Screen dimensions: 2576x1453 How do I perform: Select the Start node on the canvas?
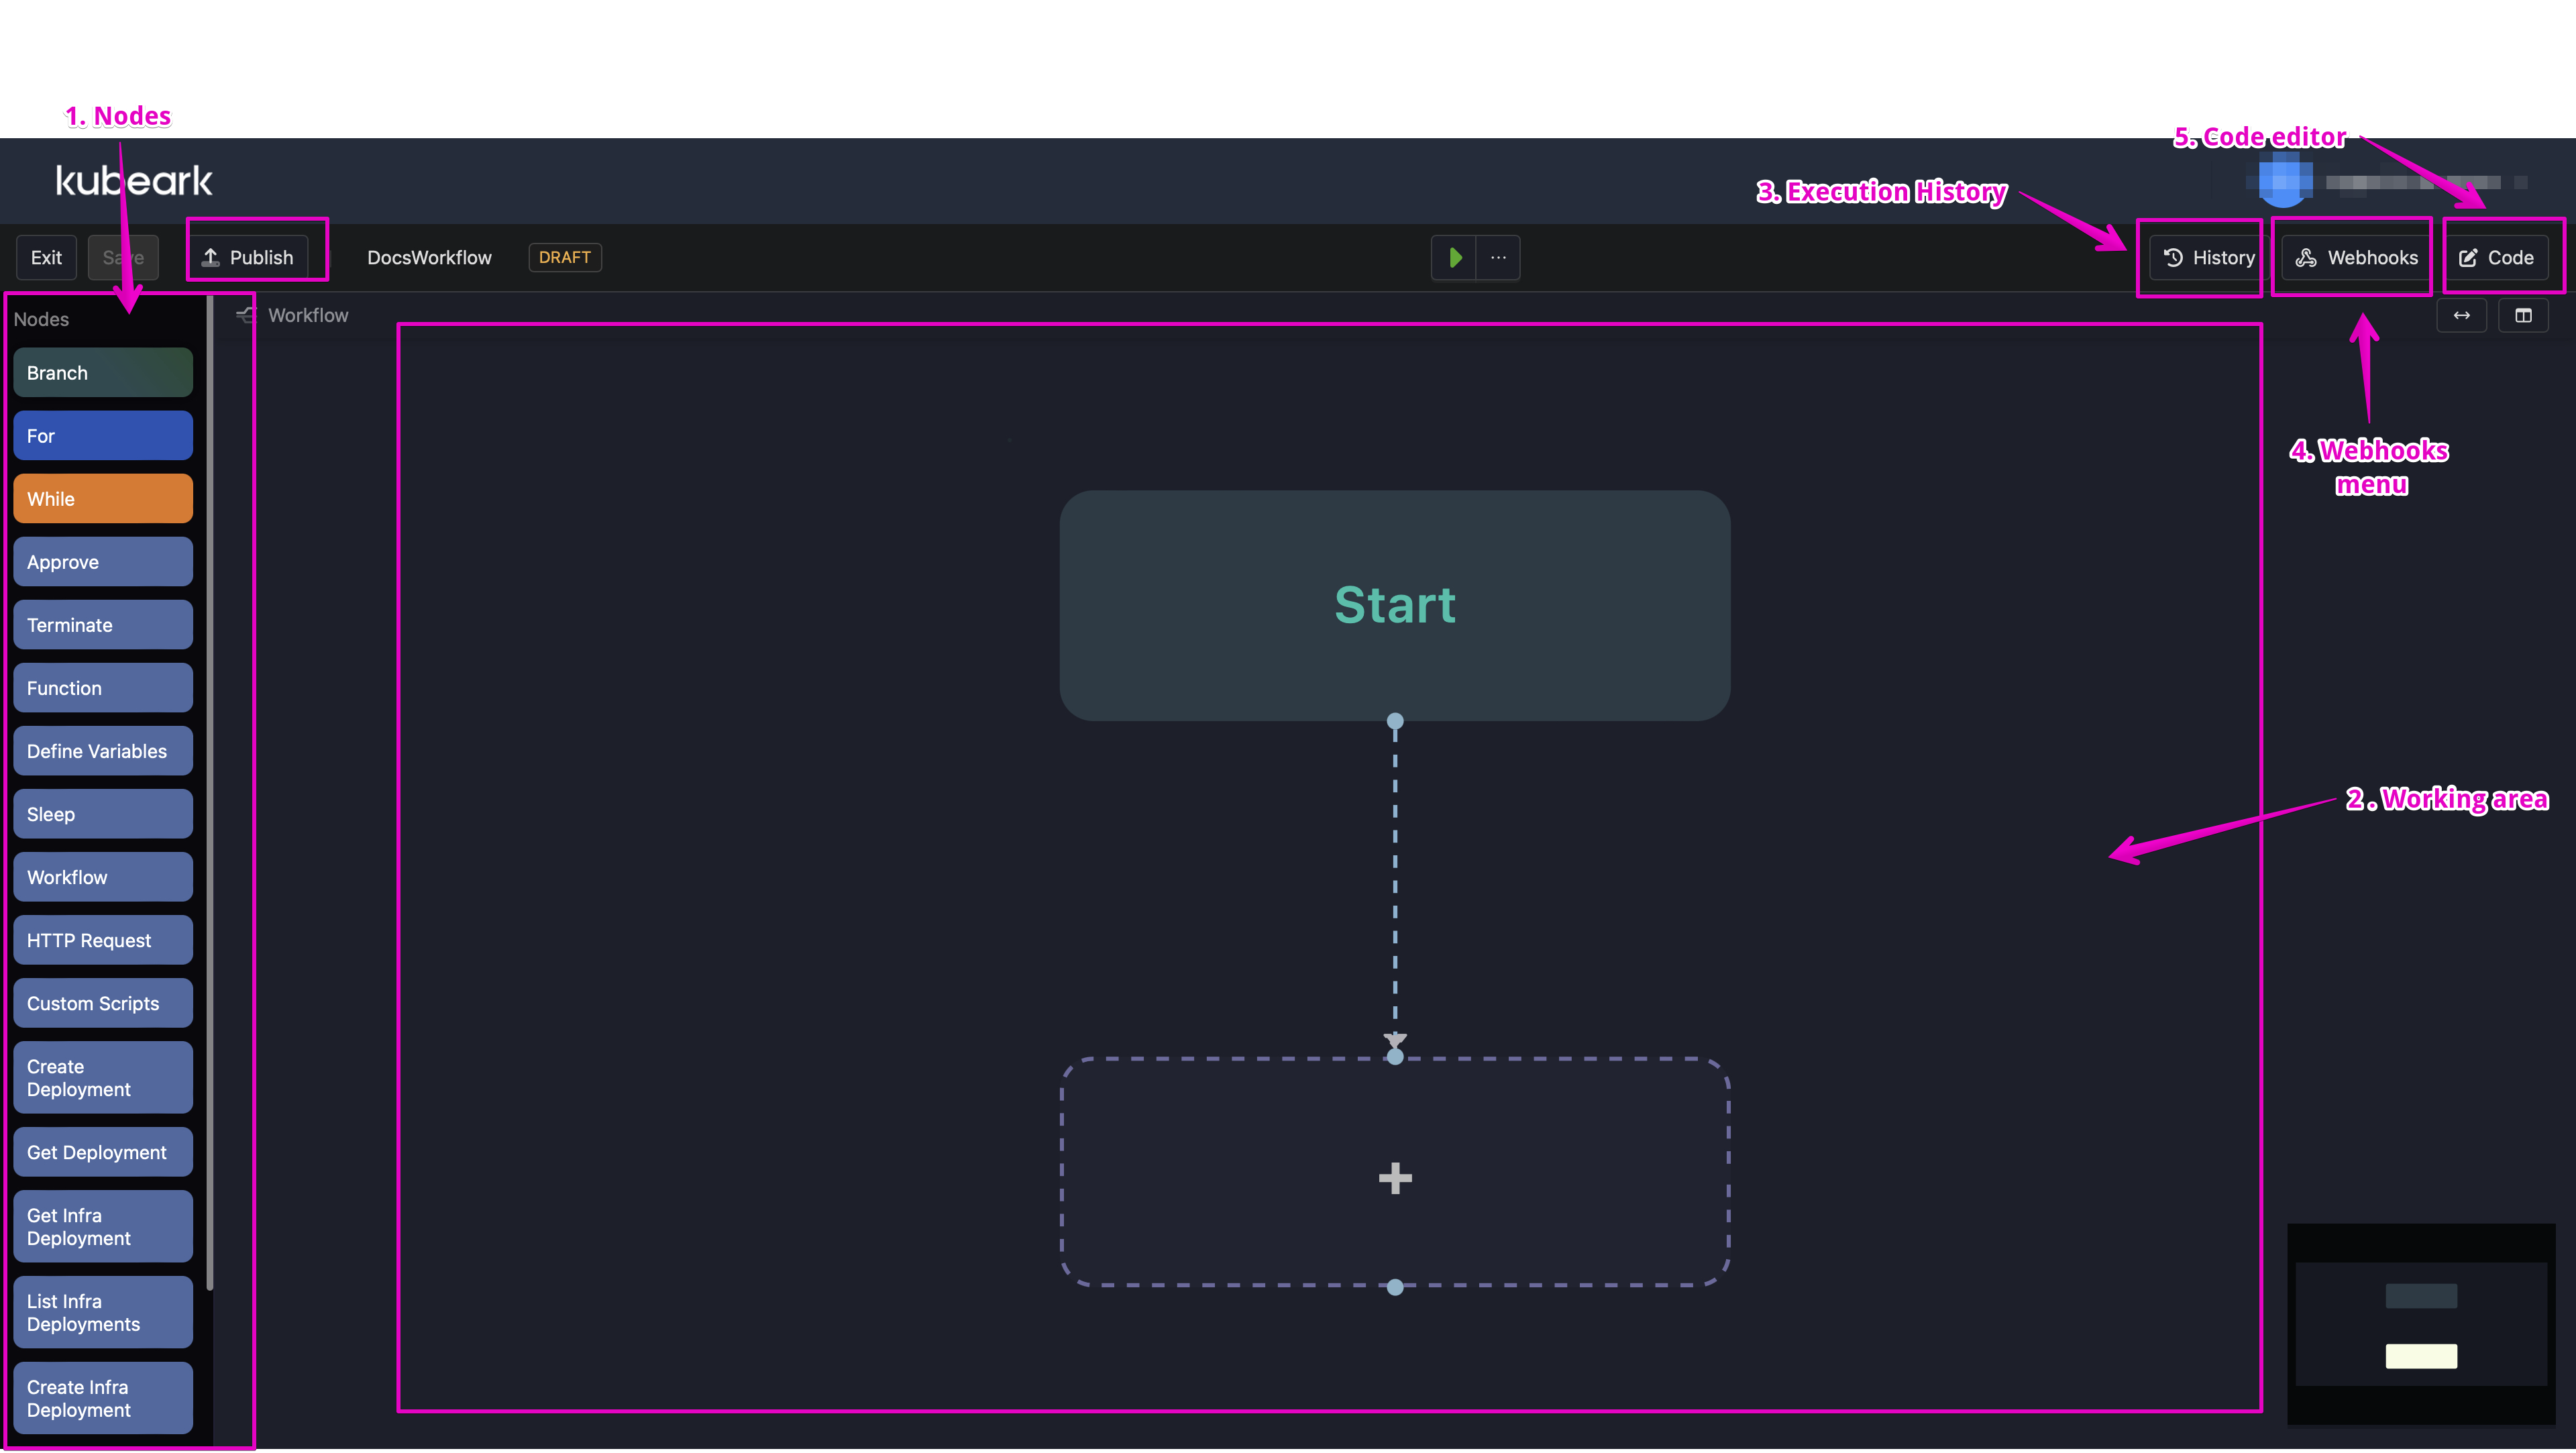click(1394, 605)
